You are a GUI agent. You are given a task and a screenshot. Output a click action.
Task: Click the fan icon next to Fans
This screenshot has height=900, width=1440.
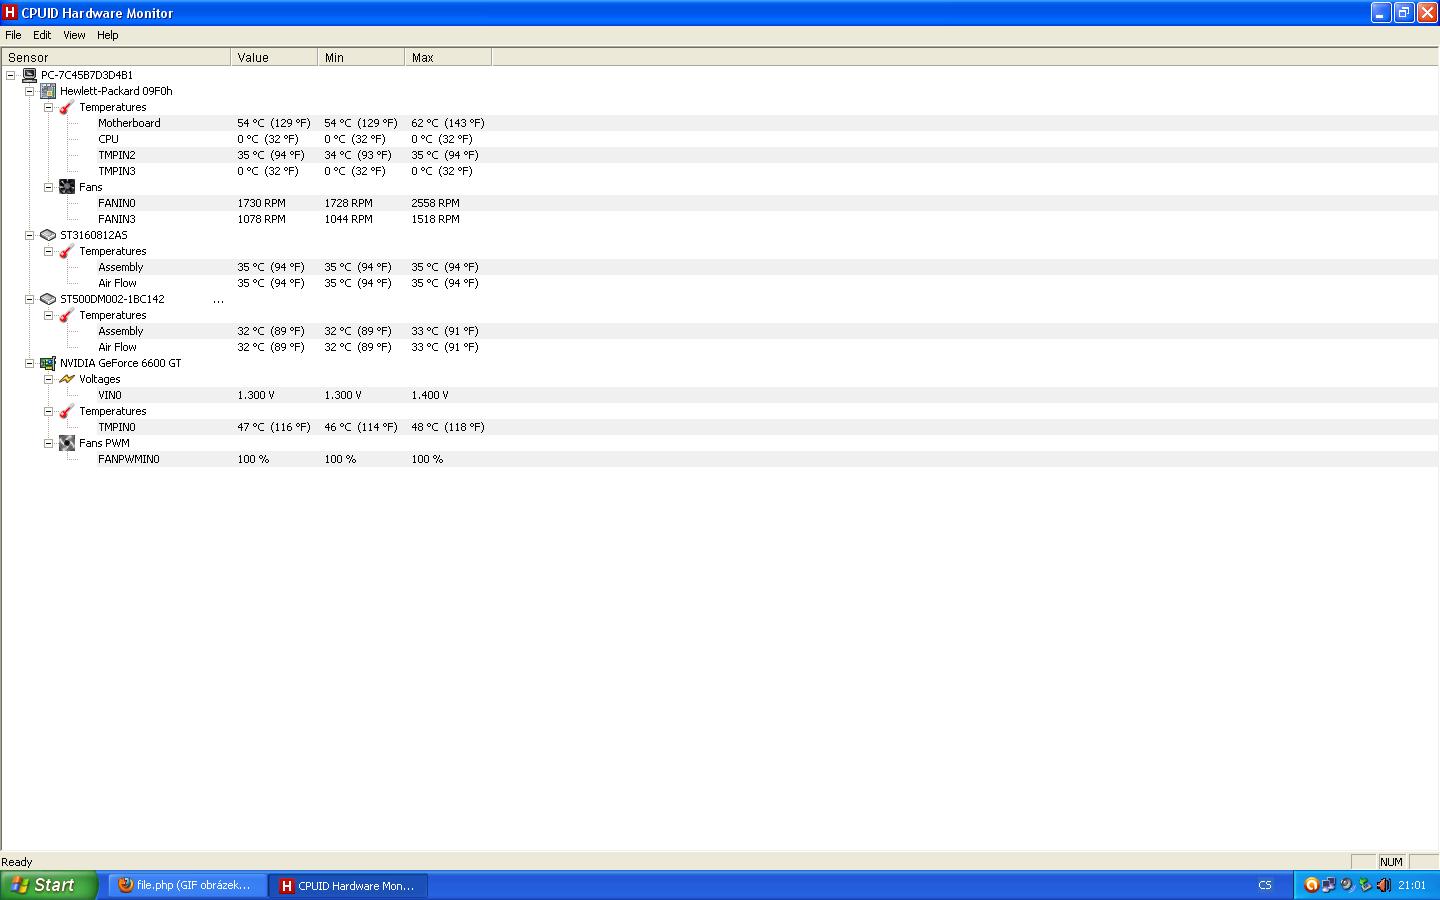pyautogui.click(x=67, y=187)
